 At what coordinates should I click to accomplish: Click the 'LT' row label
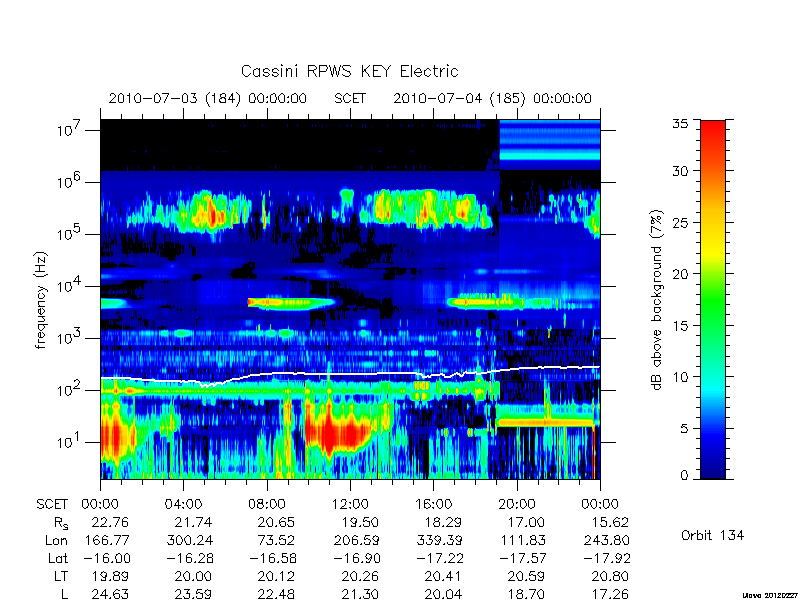pos(61,577)
